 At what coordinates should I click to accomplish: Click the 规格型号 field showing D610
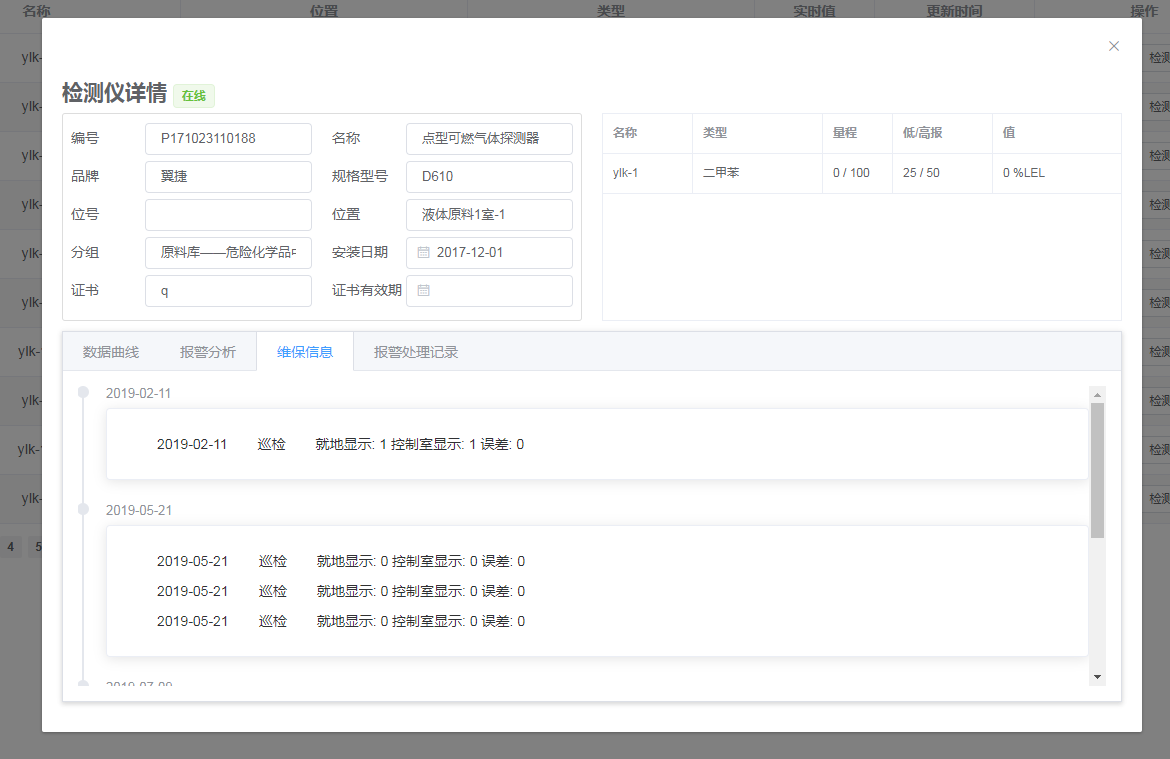[489, 177]
